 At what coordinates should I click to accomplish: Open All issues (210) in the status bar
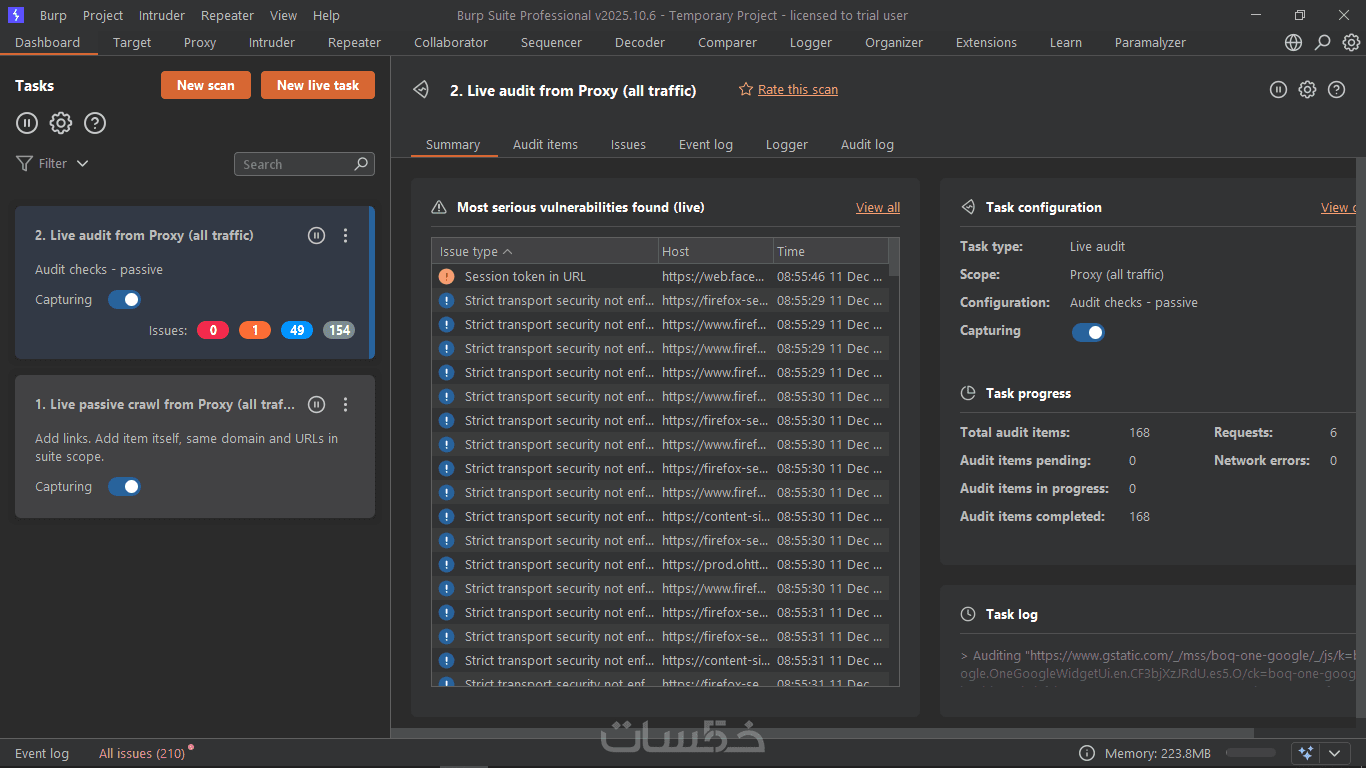pos(142,753)
